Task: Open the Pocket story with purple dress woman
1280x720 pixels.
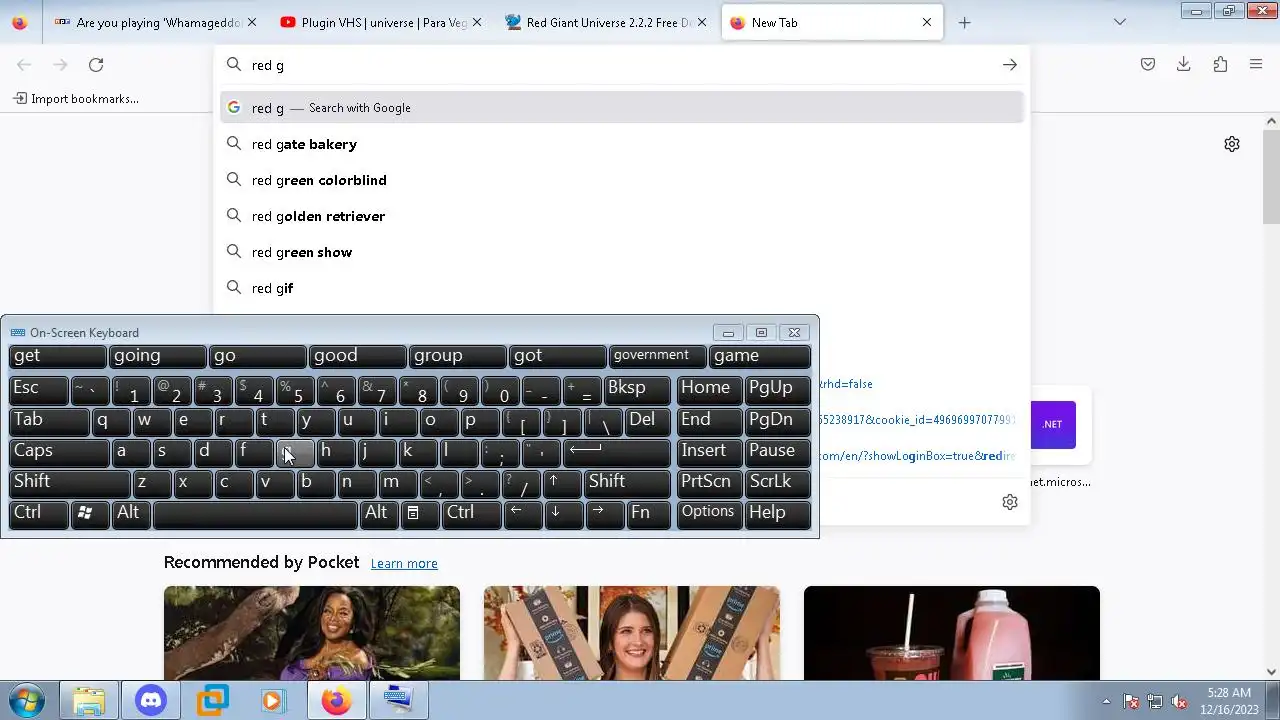Action: pos(312,633)
